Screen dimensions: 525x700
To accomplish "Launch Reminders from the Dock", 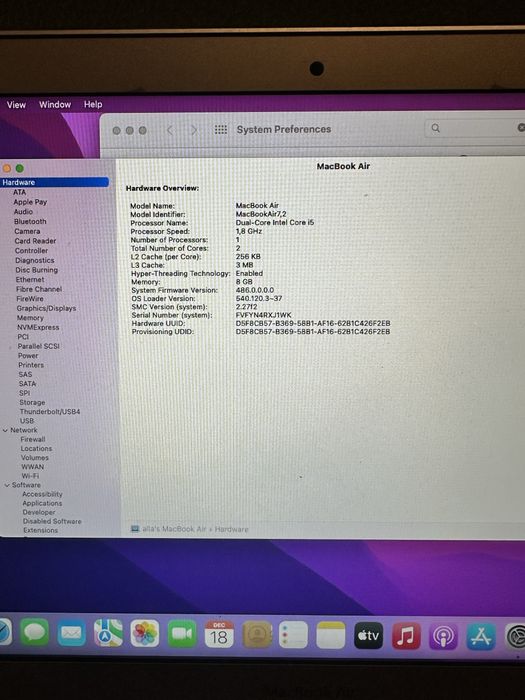I will (293, 635).
